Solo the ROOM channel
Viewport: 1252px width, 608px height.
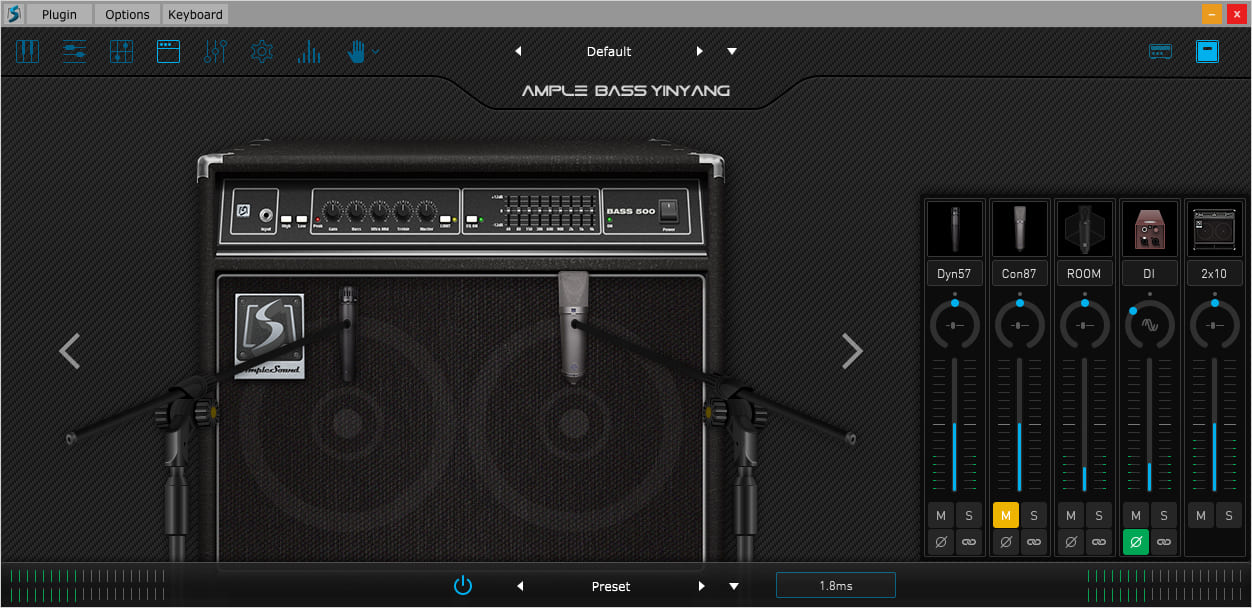click(x=1098, y=515)
